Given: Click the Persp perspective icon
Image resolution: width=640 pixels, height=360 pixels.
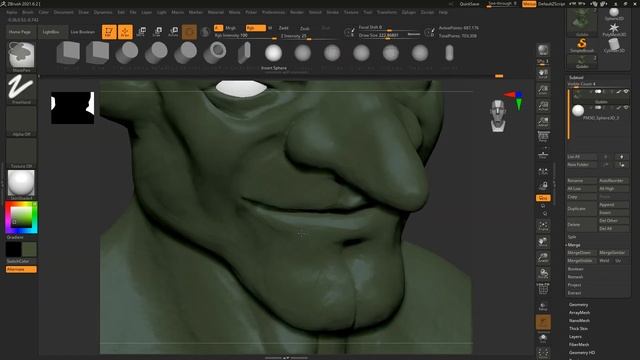Looking at the screenshot, I should point(543,137).
